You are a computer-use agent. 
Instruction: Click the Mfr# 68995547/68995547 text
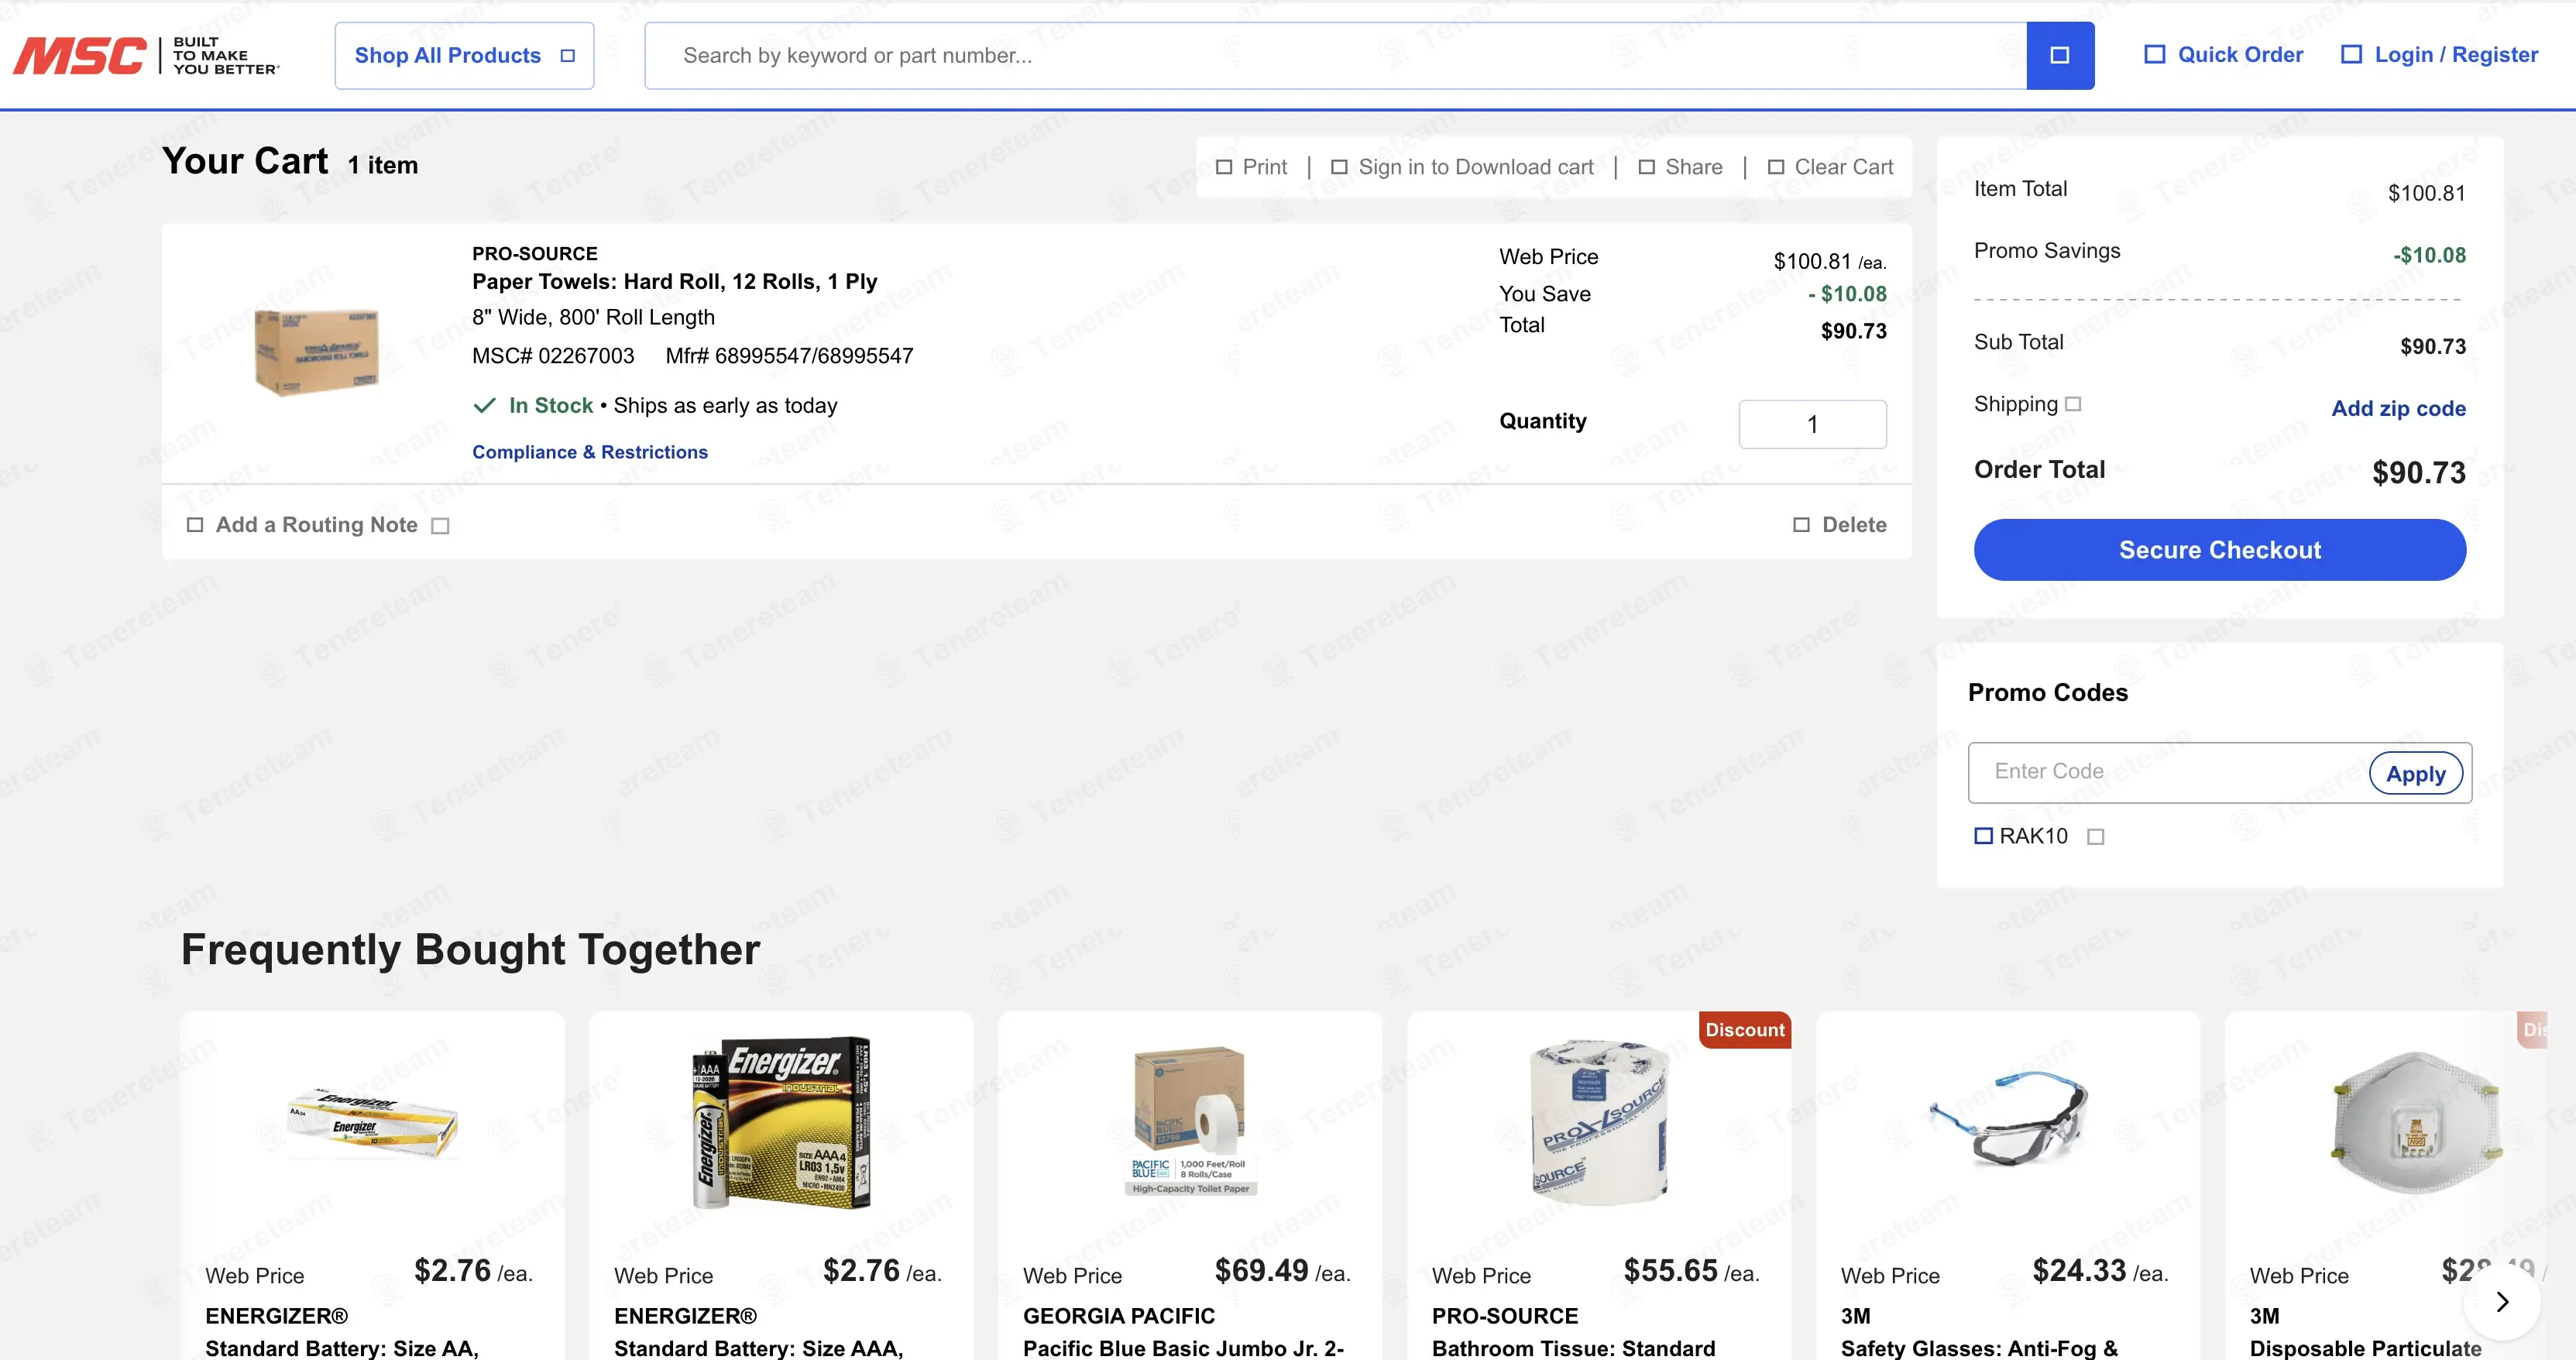pyautogui.click(x=789, y=356)
